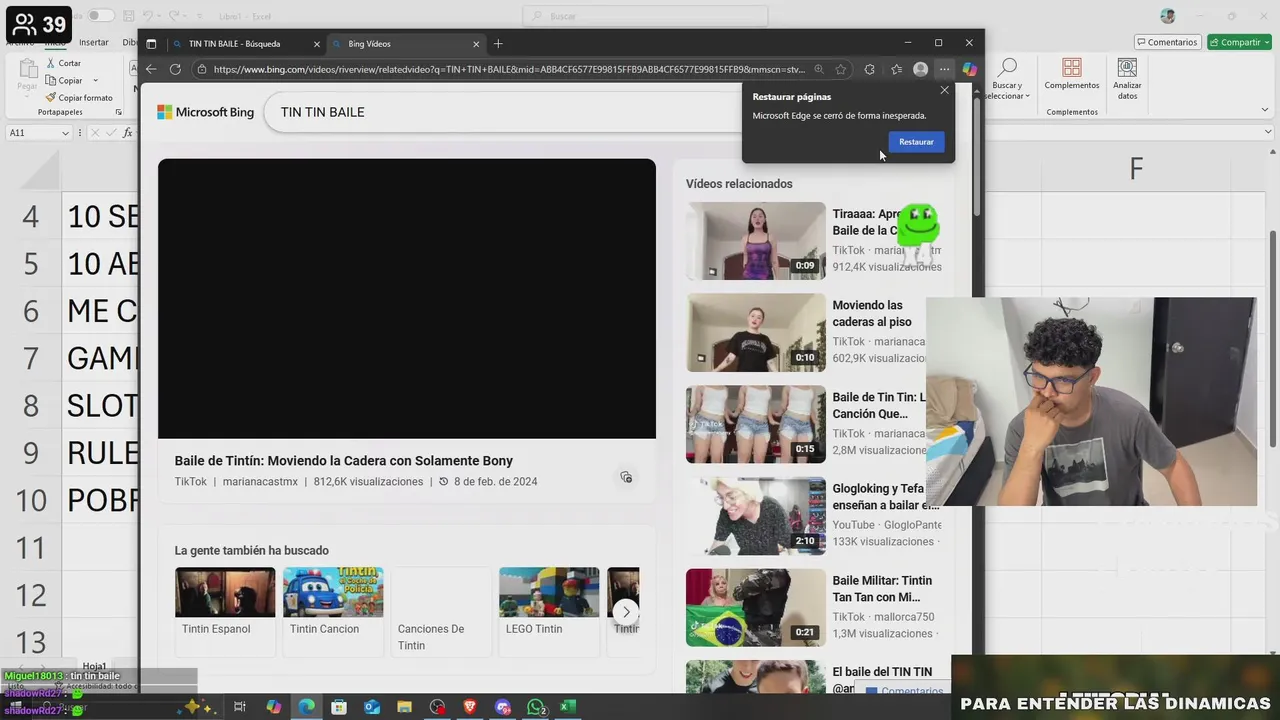
Task: Expand Excel Name Box dropdown A11
Action: click(x=65, y=133)
